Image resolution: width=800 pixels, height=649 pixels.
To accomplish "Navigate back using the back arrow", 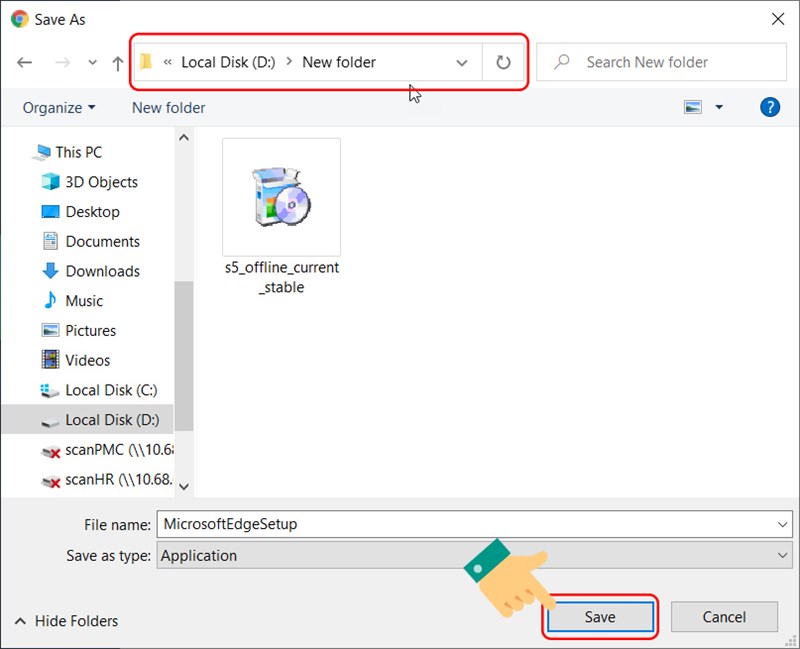I will pos(24,62).
